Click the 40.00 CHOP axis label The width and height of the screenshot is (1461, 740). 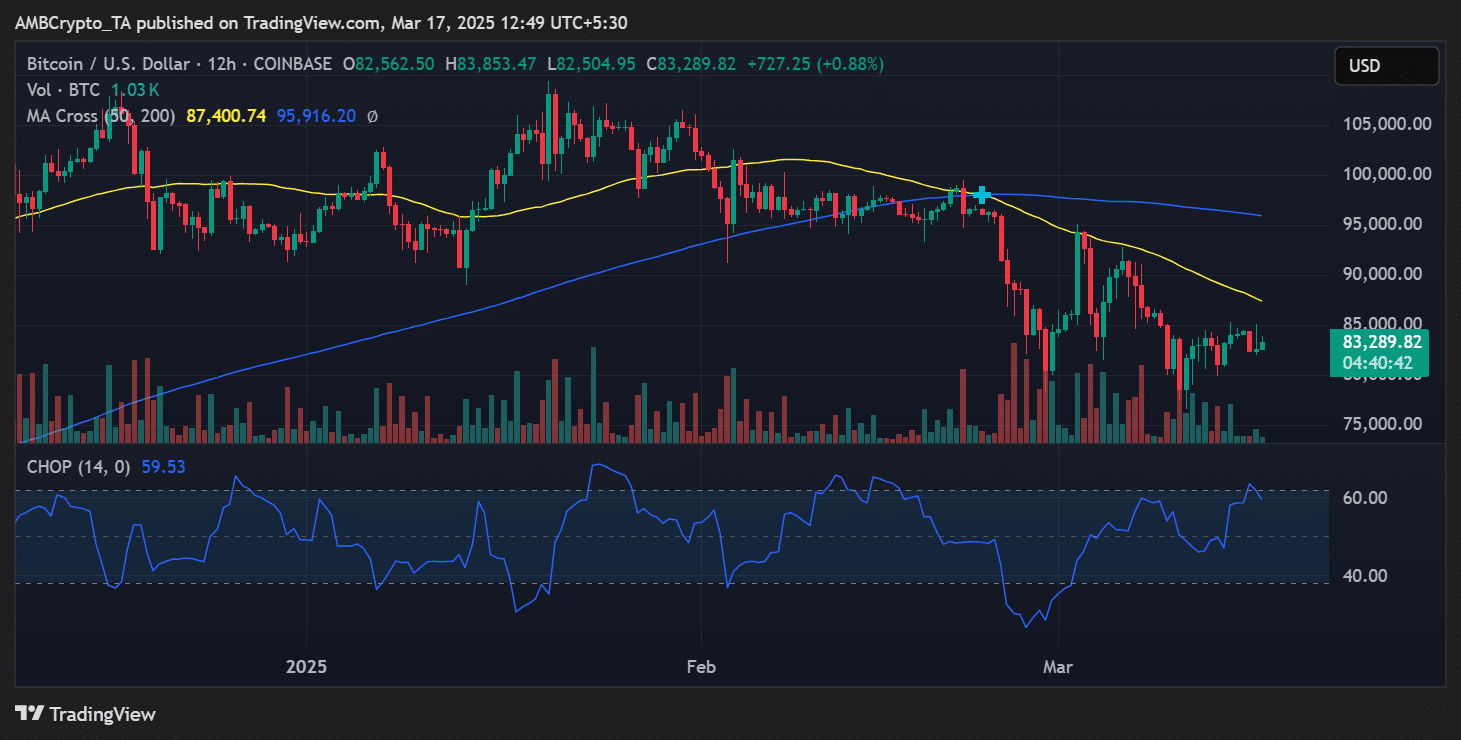pos(1365,576)
